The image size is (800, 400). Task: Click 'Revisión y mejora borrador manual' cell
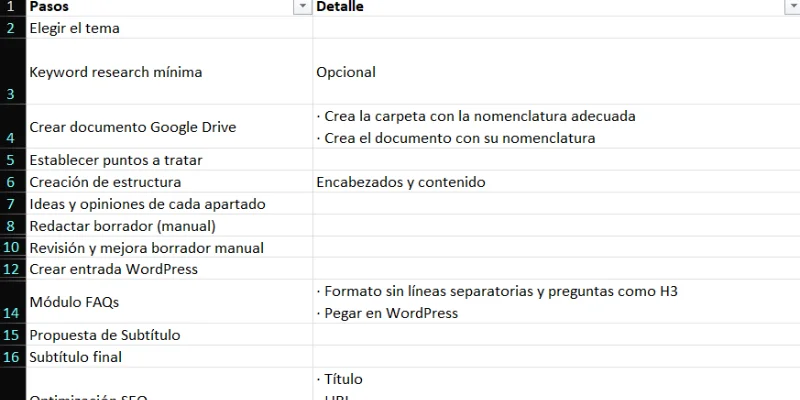(x=169, y=247)
